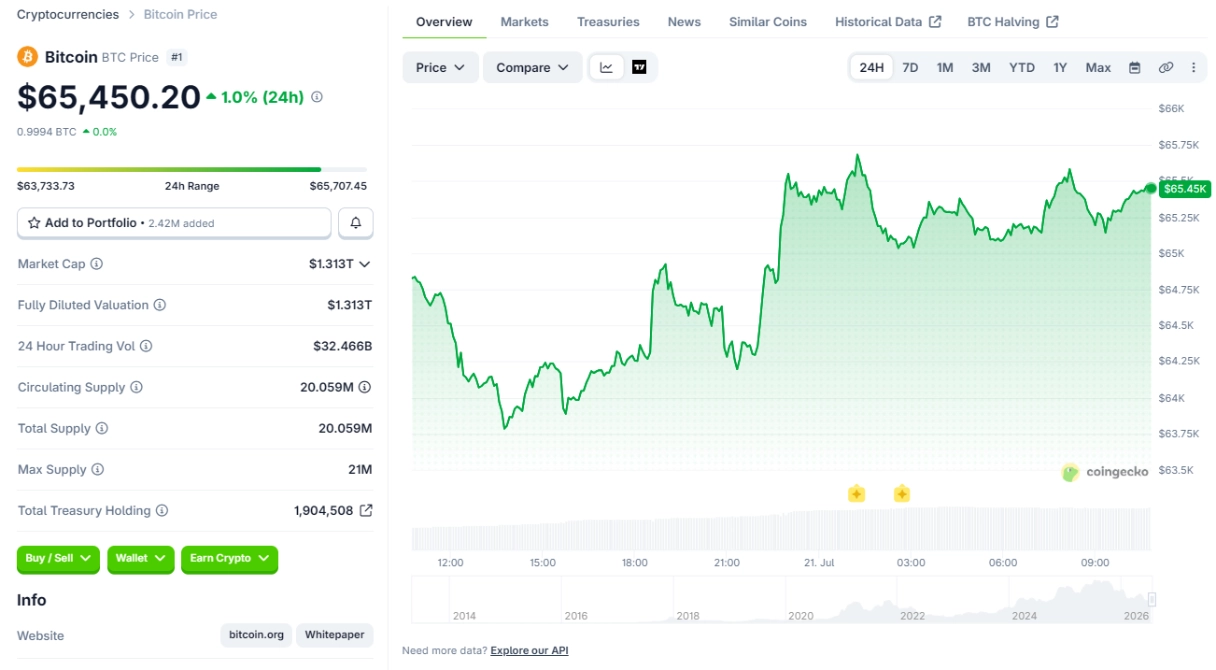Open Wallet dropdown
Viewport: 1216px width, 670px height.
click(x=141, y=558)
